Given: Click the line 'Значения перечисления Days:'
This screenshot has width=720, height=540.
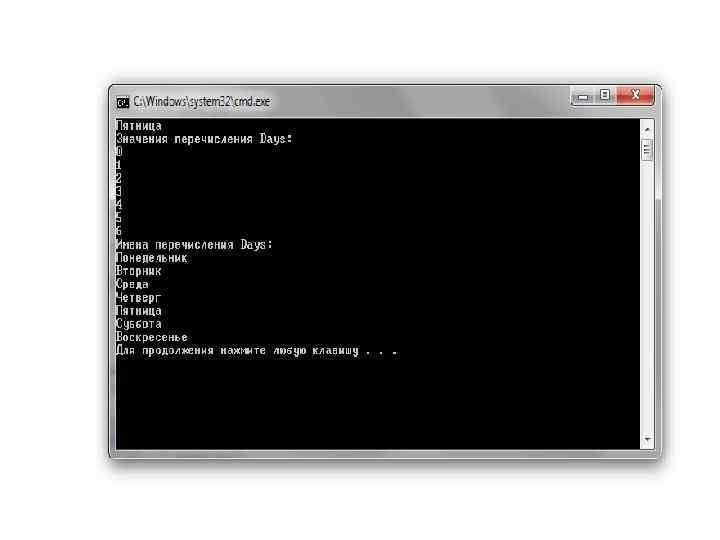Looking at the screenshot, I should pyautogui.click(x=204, y=139).
